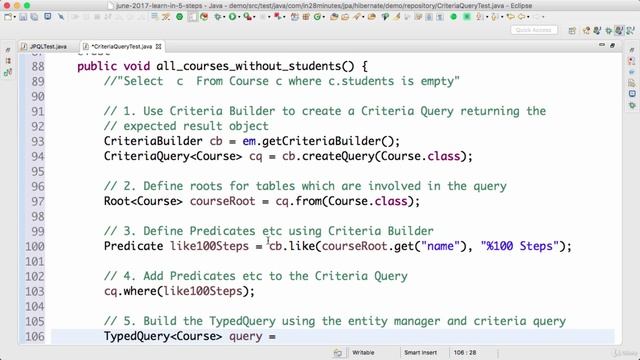640x360 pixels.
Task: Click the Smart Insert status entry
Action: click(420, 353)
